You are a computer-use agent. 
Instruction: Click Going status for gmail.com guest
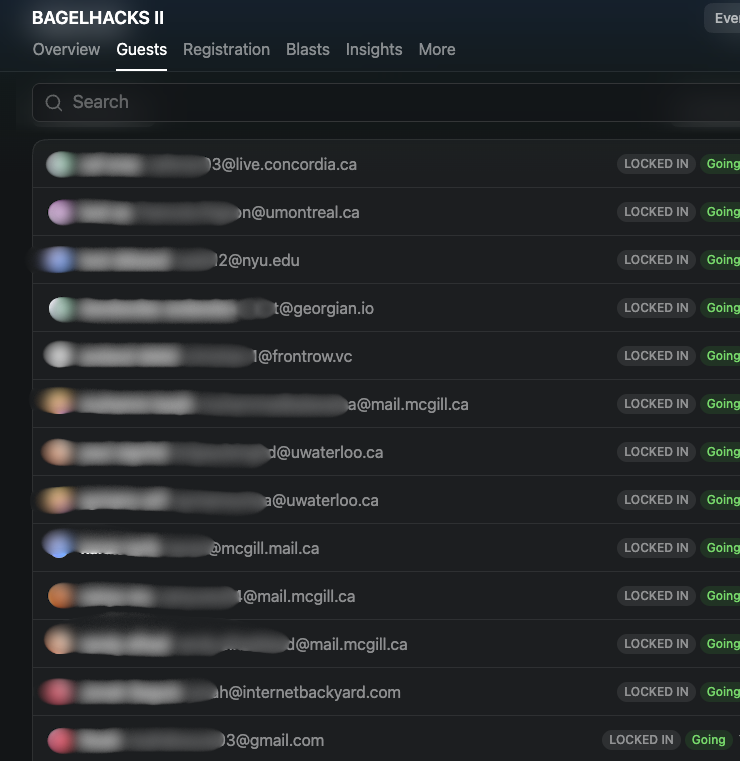click(x=708, y=740)
